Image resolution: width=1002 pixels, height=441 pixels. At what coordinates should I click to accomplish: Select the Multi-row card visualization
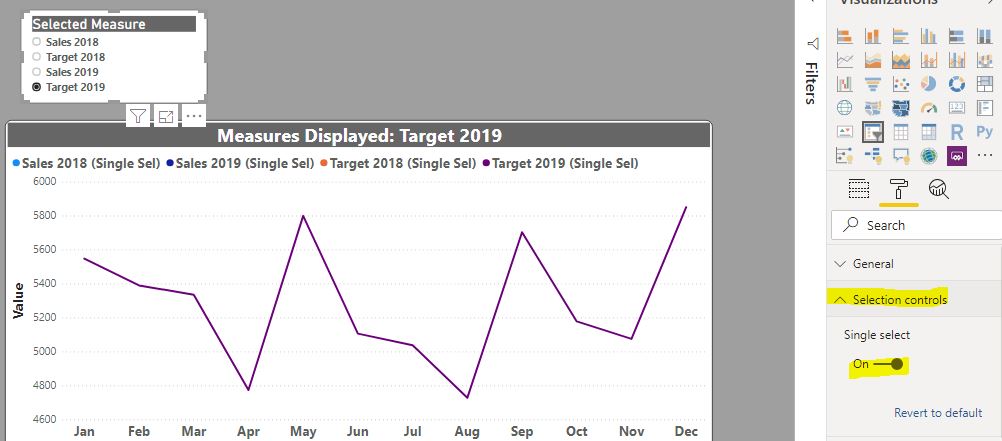[985, 108]
